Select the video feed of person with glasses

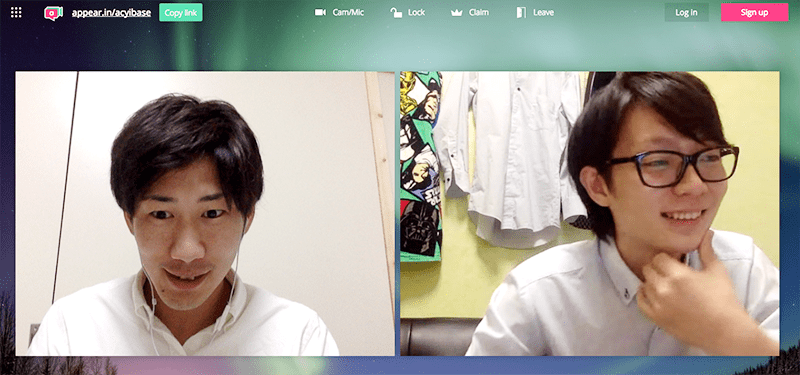(590, 213)
